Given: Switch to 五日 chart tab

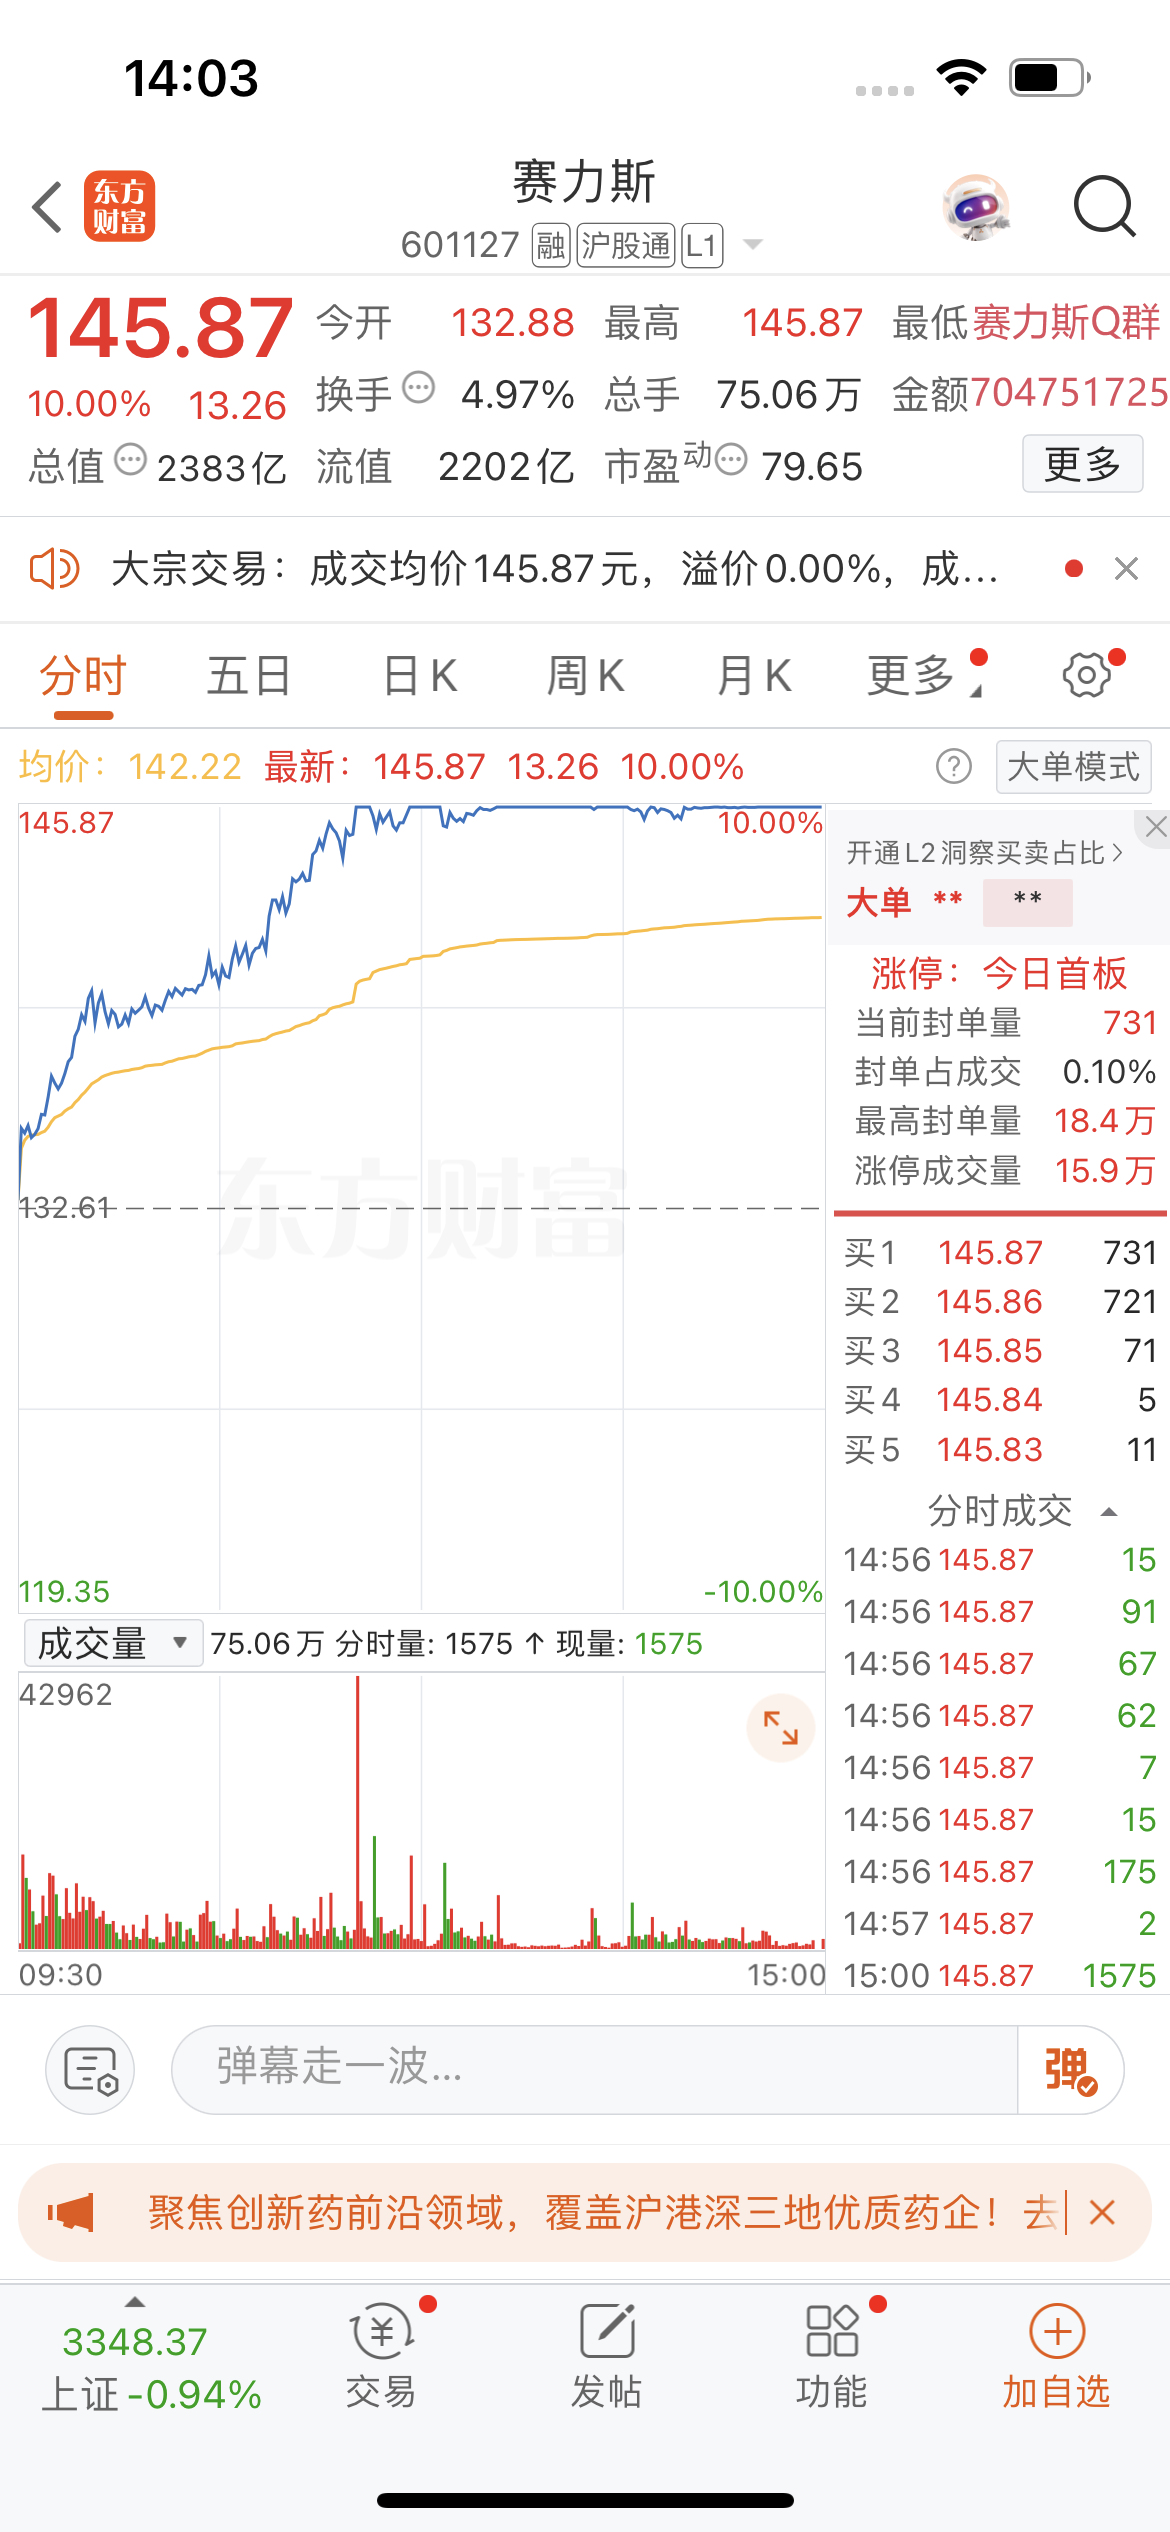Looking at the screenshot, I should point(249,676).
